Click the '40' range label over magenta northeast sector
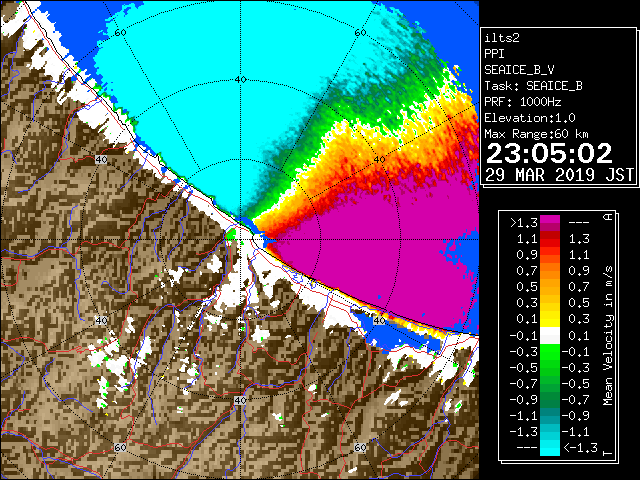 tap(379, 160)
